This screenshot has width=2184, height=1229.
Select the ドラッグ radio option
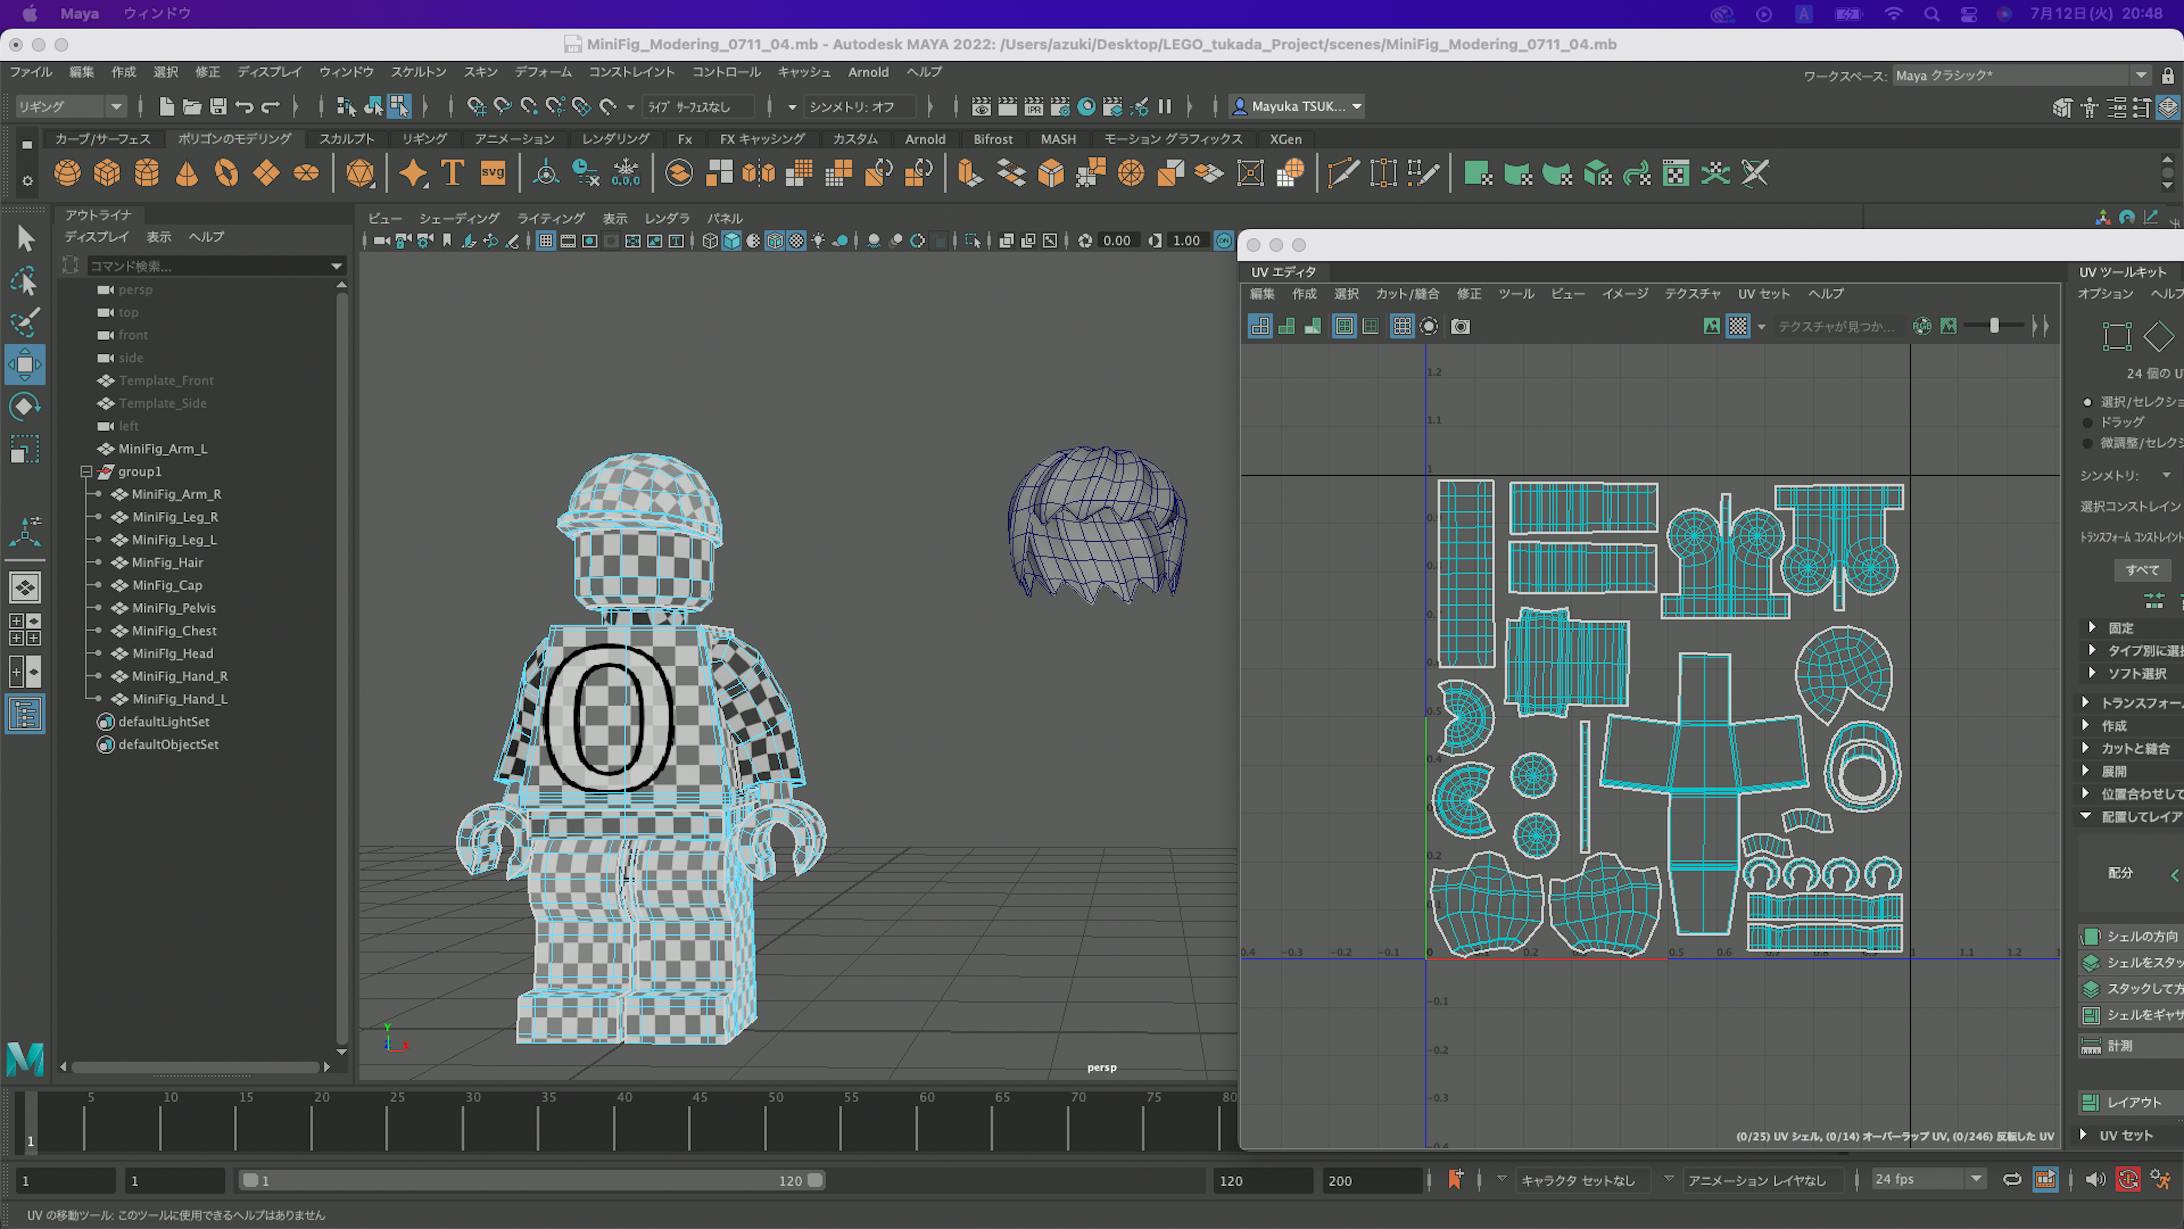2087,422
